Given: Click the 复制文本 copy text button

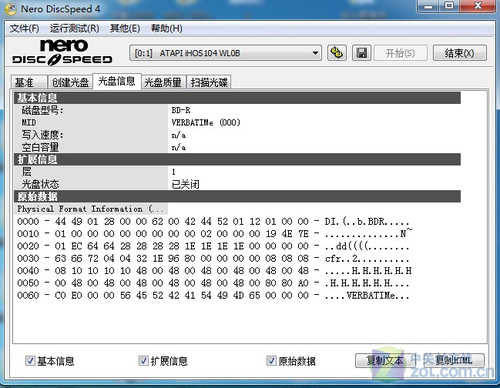Looking at the screenshot, I should tap(385, 360).
